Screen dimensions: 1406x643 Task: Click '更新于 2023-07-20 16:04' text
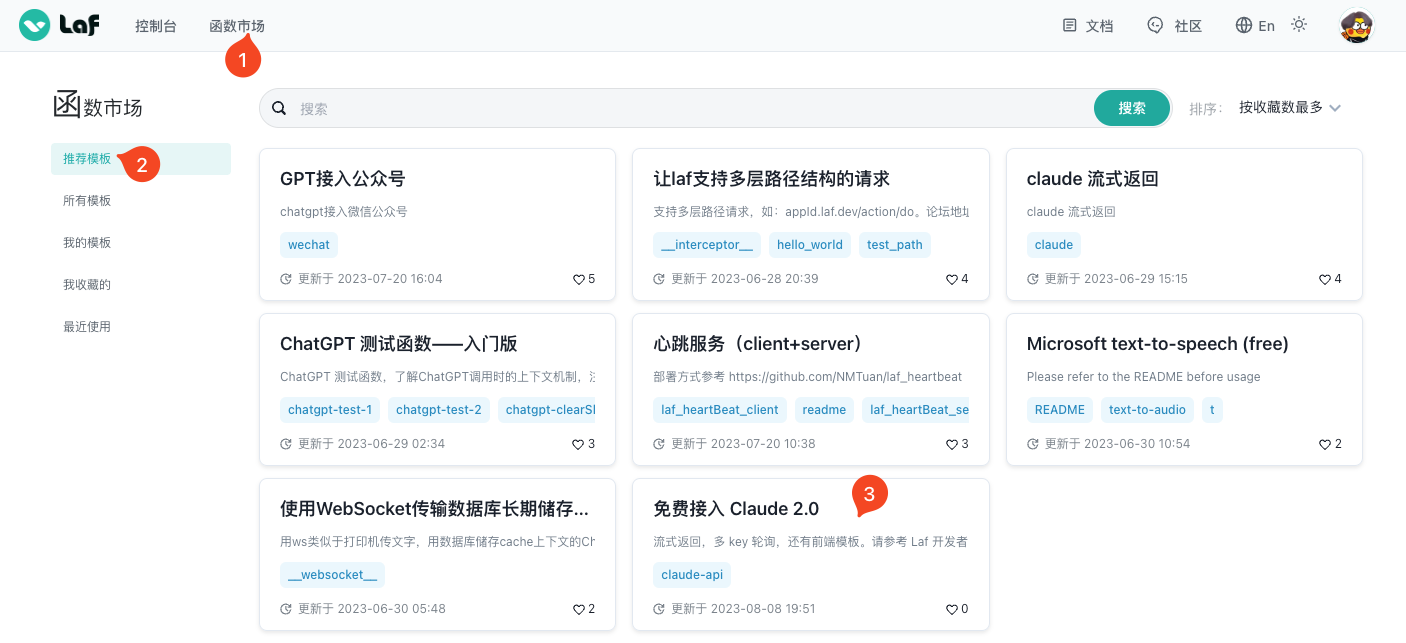tap(370, 279)
